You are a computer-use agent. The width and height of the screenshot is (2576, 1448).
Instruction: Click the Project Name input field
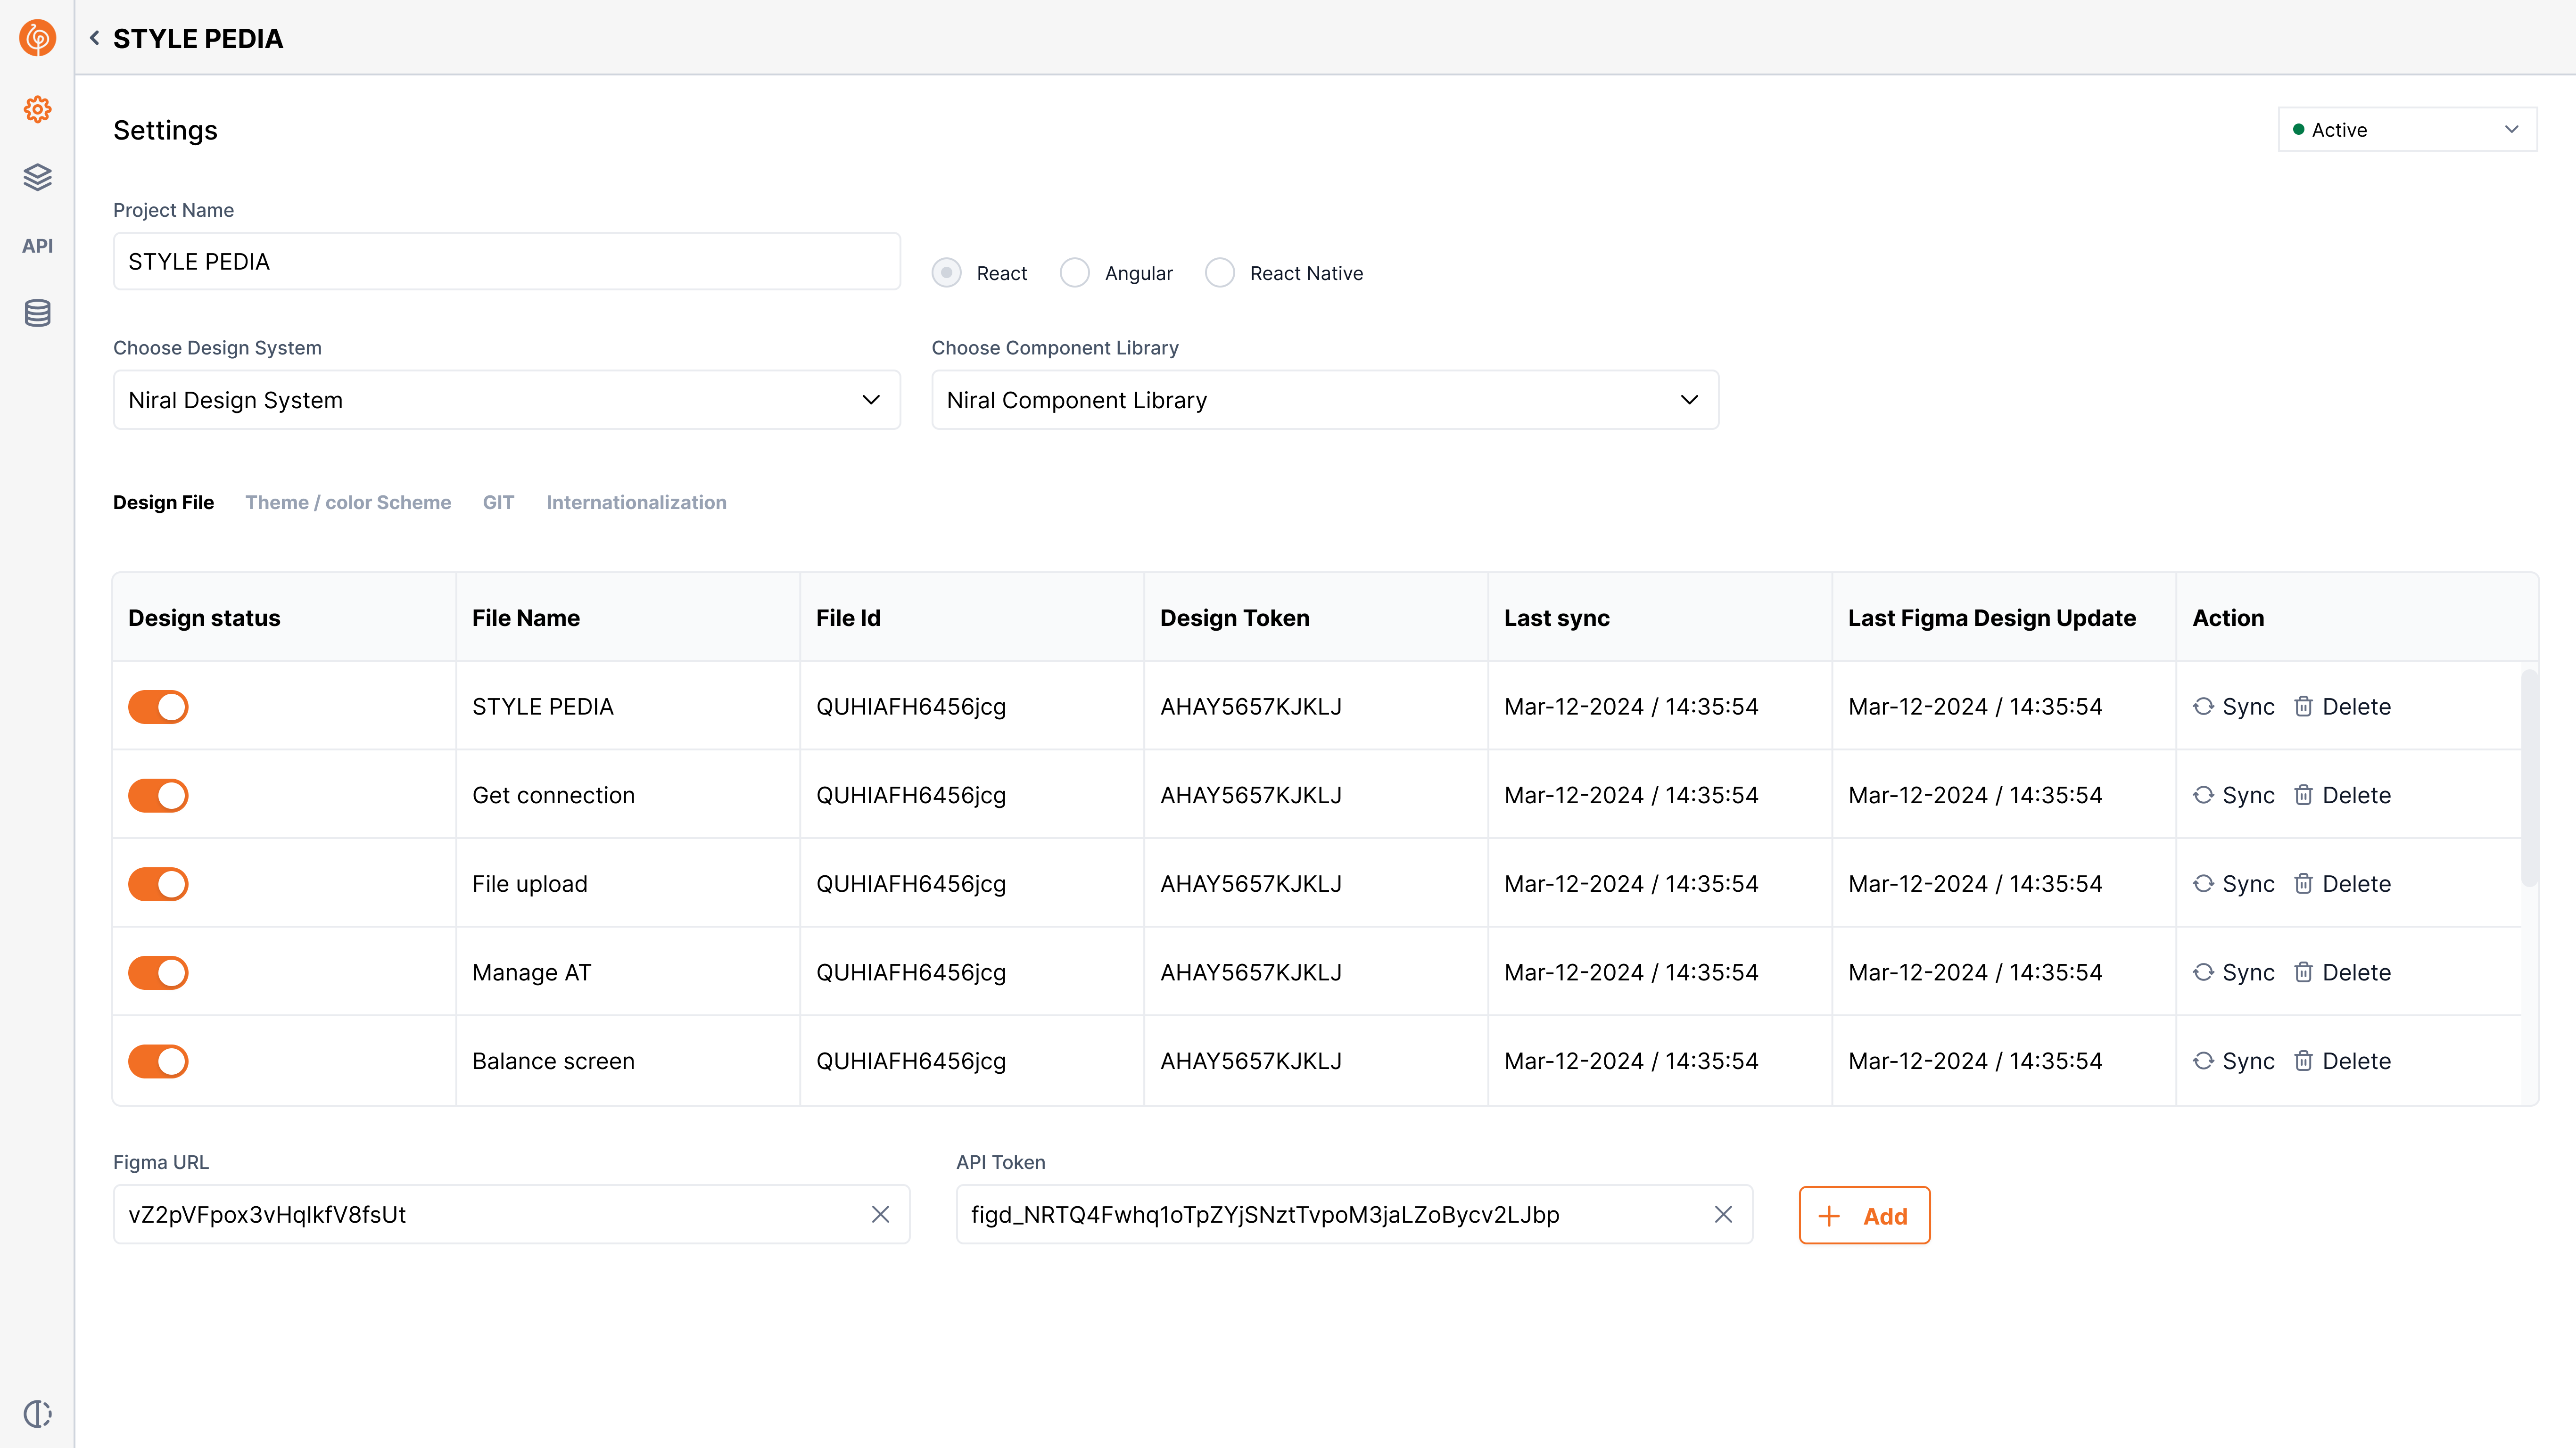coord(506,262)
